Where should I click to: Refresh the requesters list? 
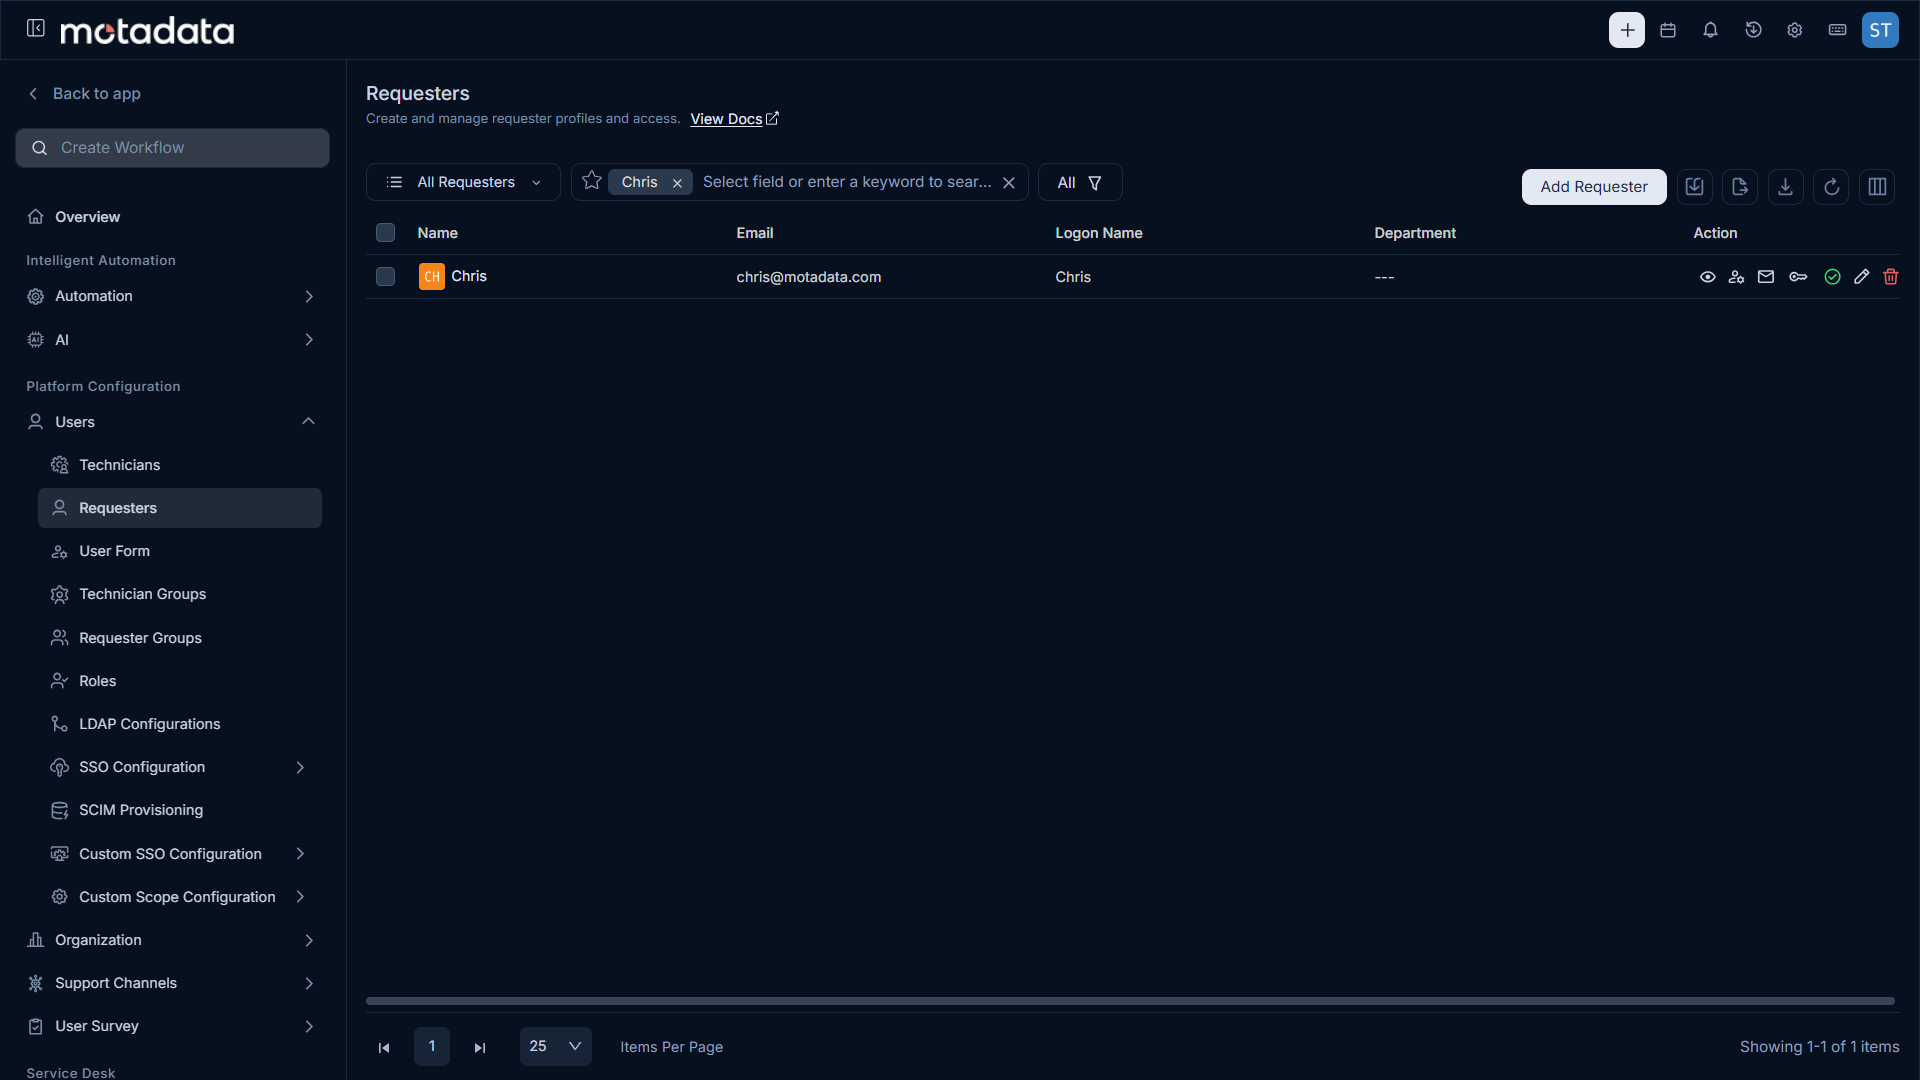tap(1831, 187)
